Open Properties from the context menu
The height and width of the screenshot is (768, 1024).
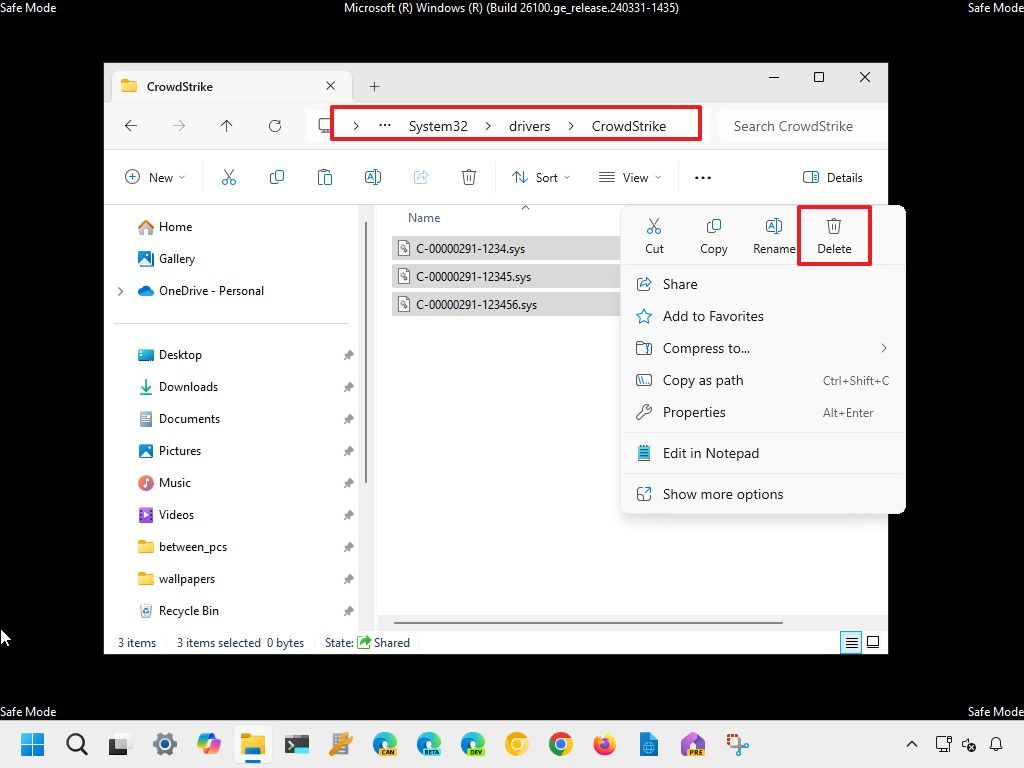tap(694, 412)
